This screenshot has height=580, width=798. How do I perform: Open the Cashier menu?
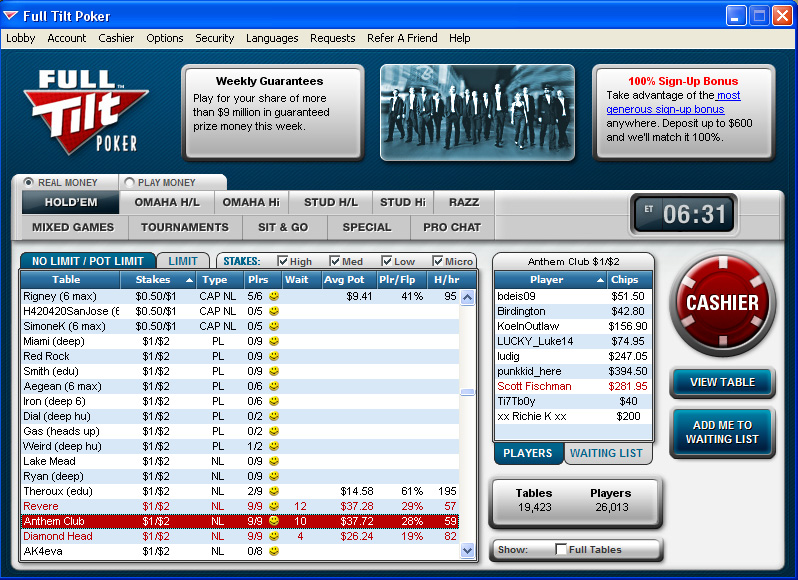tap(116, 38)
